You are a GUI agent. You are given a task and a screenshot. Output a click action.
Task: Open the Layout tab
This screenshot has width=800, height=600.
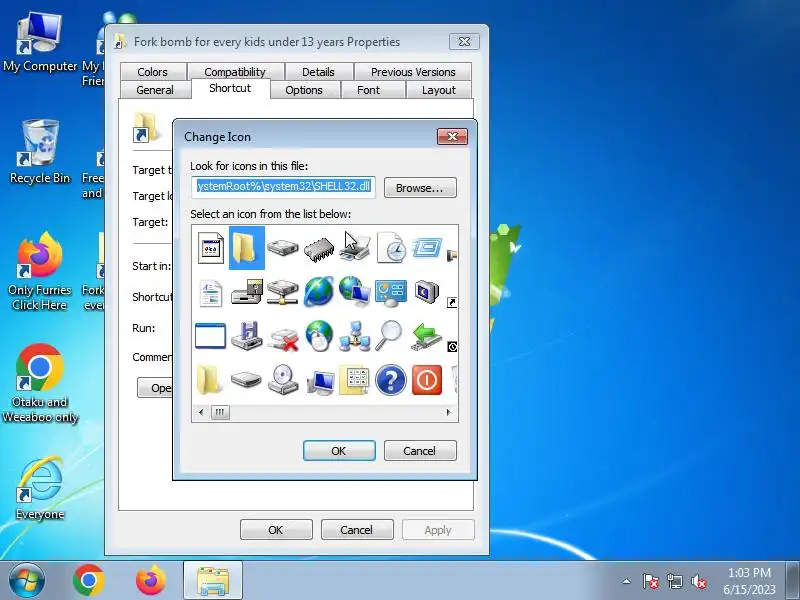pos(439,90)
